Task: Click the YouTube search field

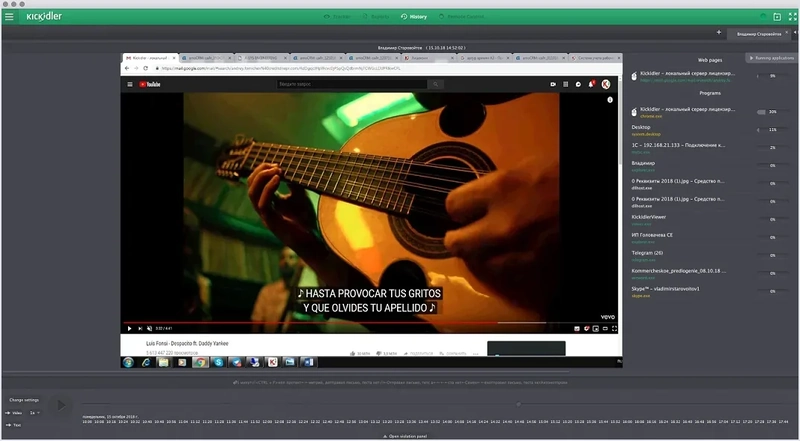Action: pyautogui.click(x=352, y=84)
